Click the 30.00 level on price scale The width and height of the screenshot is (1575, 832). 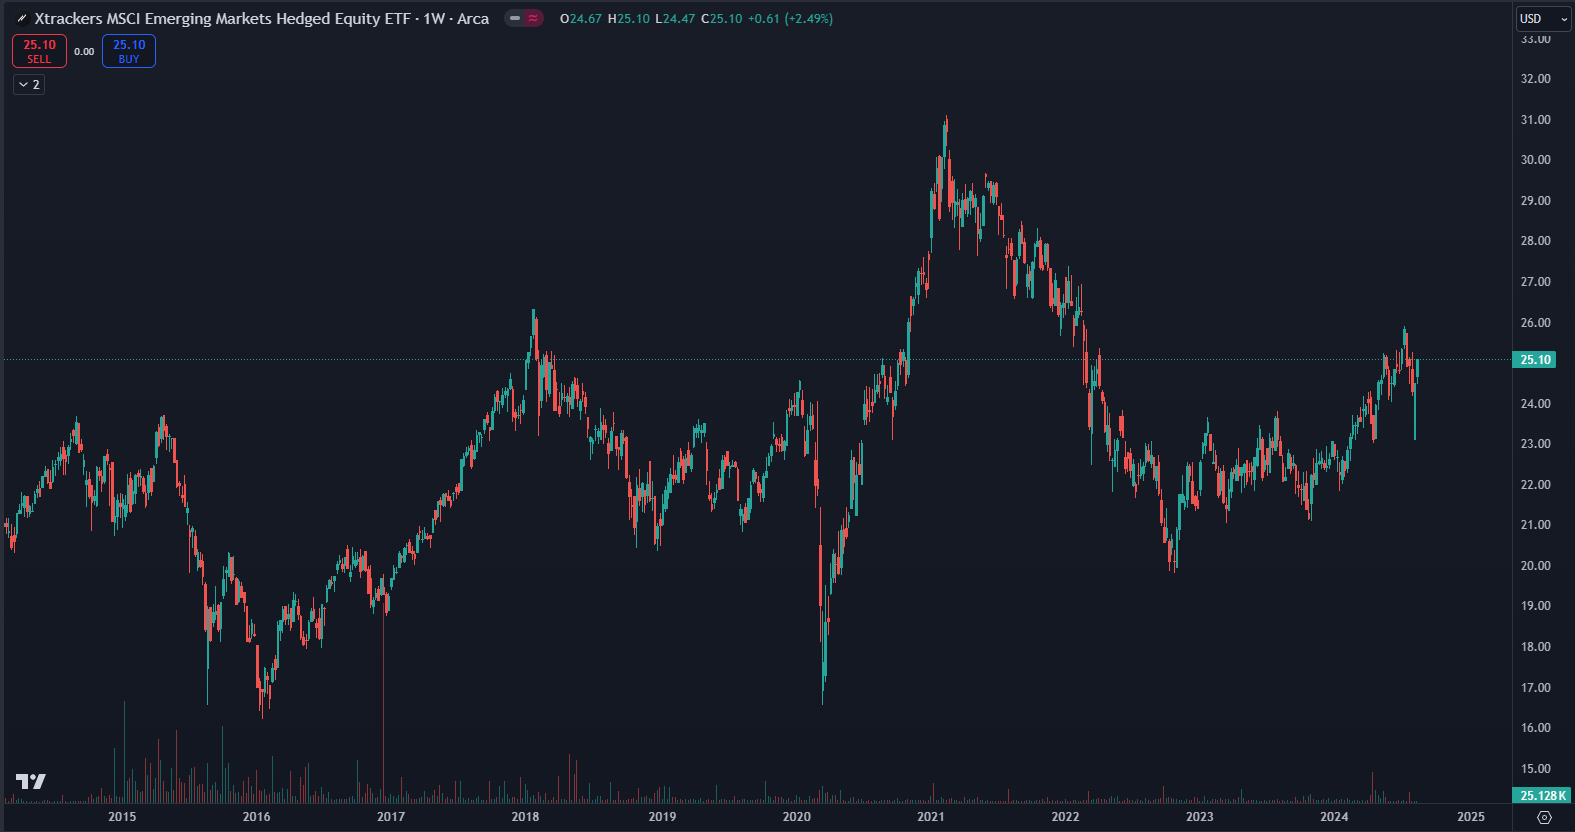point(1535,160)
